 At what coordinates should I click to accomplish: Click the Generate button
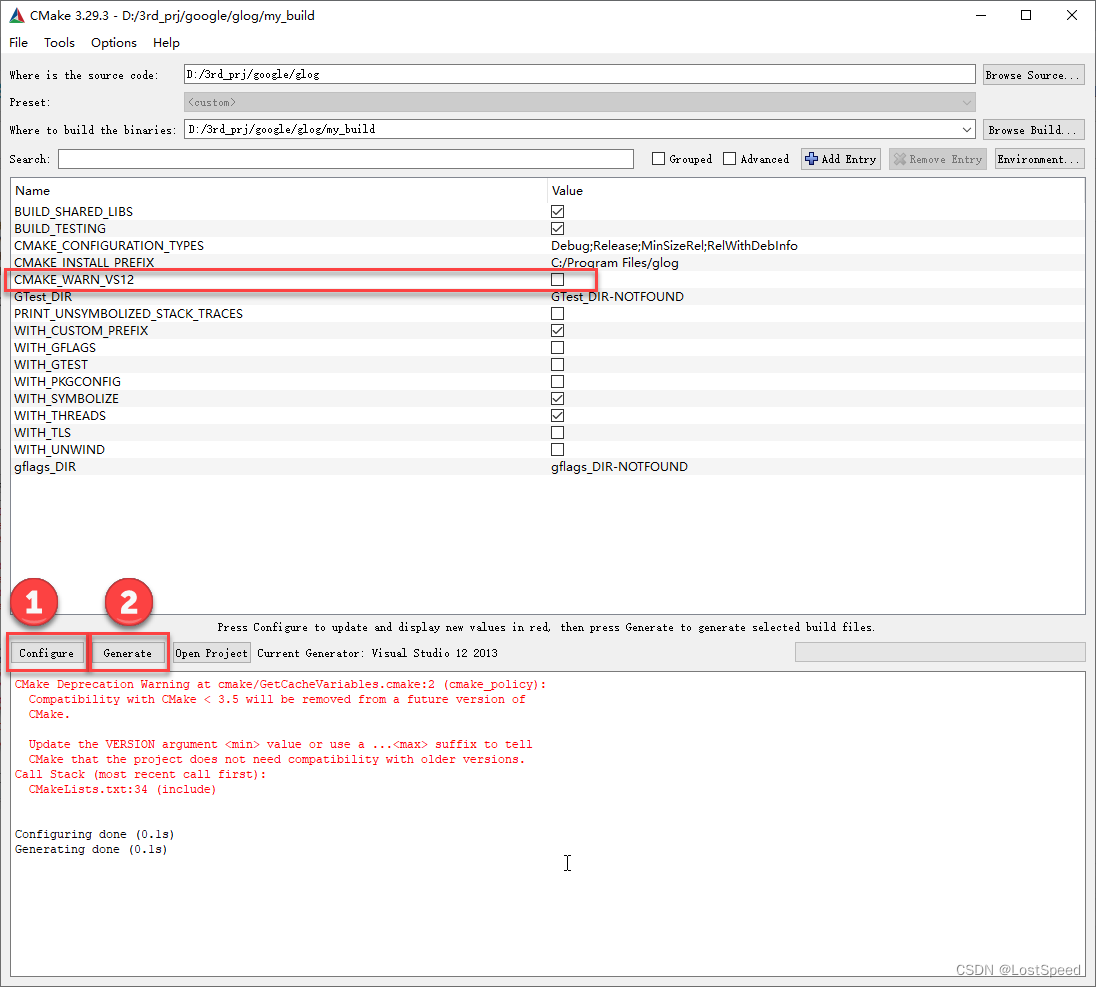pos(127,653)
